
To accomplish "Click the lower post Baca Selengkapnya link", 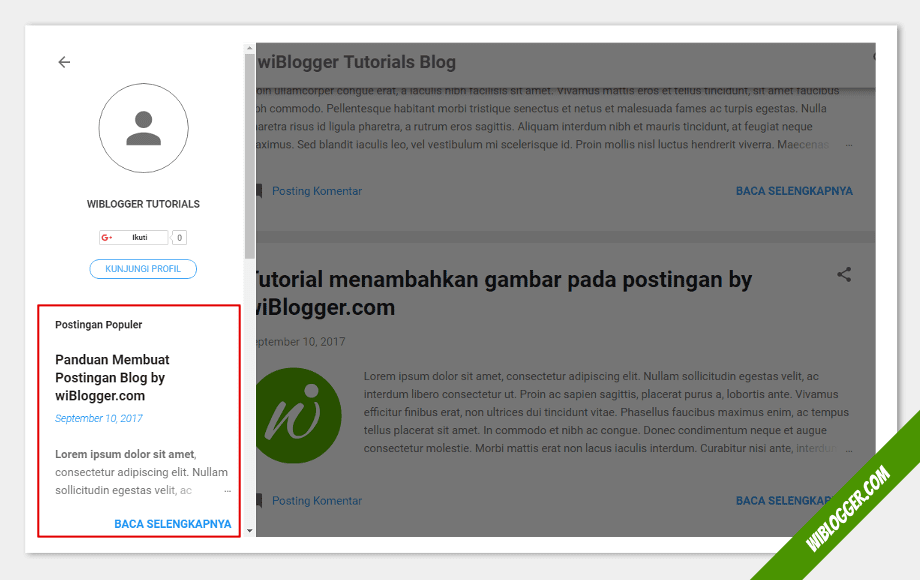I will pyautogui.click(x=784, y=501).
